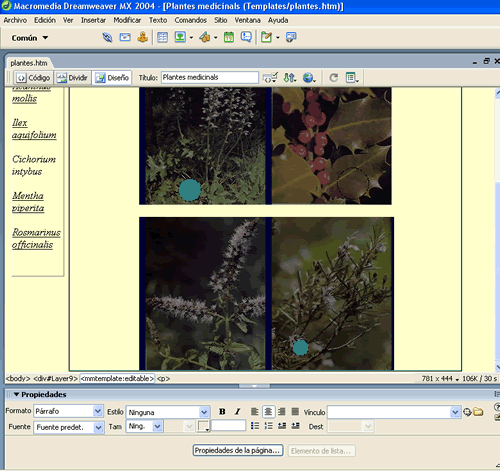Click the Rosmarinus officinalis link
The width and height of the screenshot is (500, 471).
(36, 238)
